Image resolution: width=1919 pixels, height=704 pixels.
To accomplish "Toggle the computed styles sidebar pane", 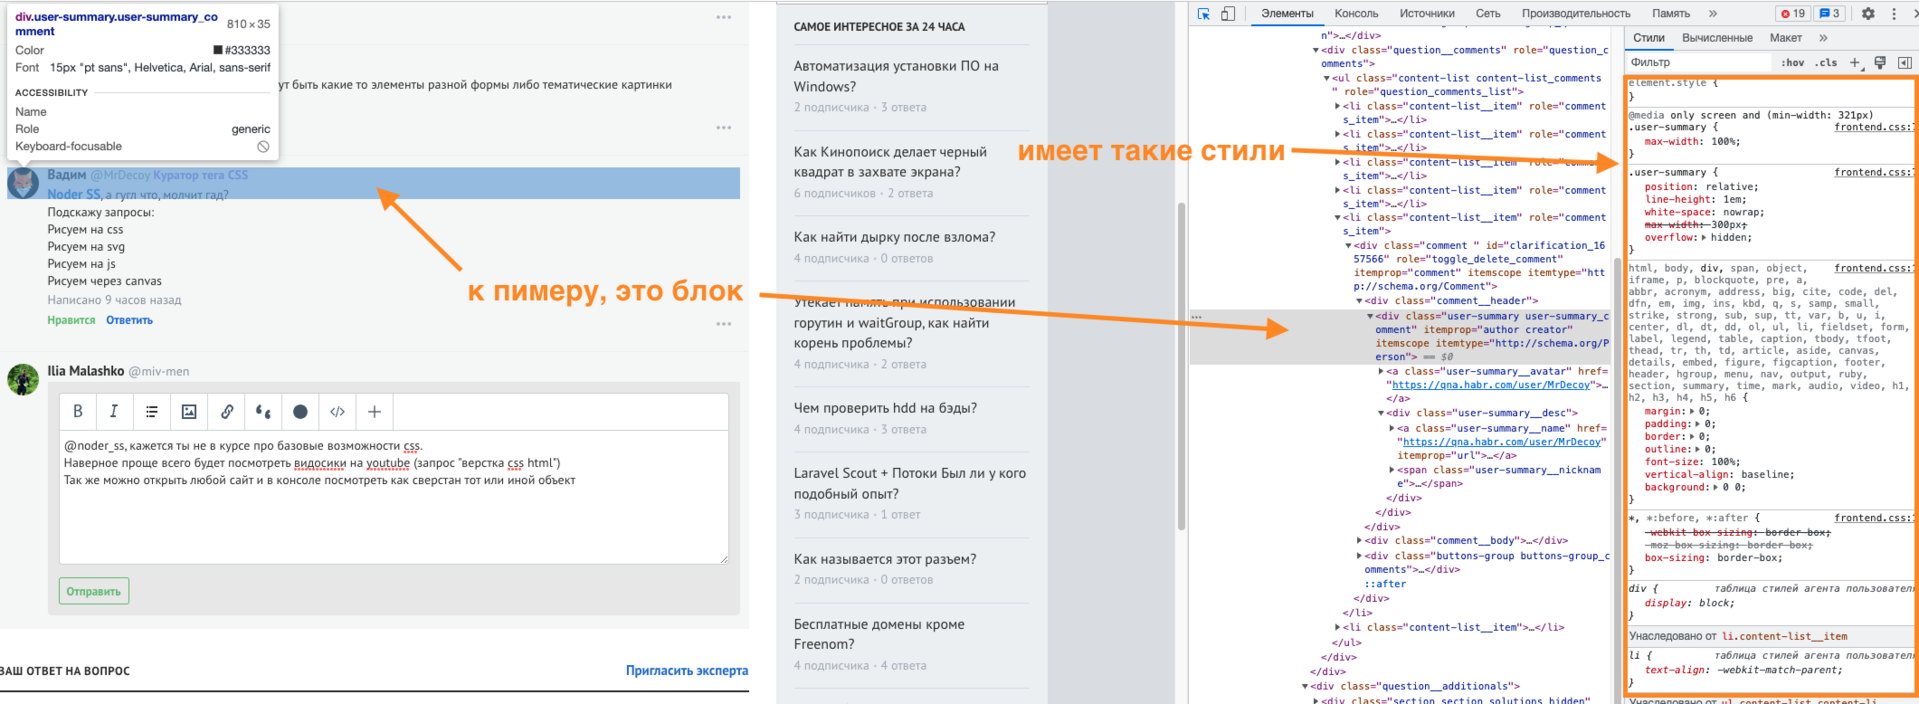I will 1905,63.
